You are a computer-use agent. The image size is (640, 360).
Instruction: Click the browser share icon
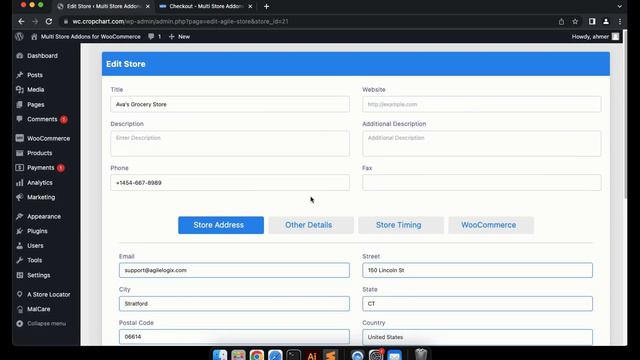point(561,21)
